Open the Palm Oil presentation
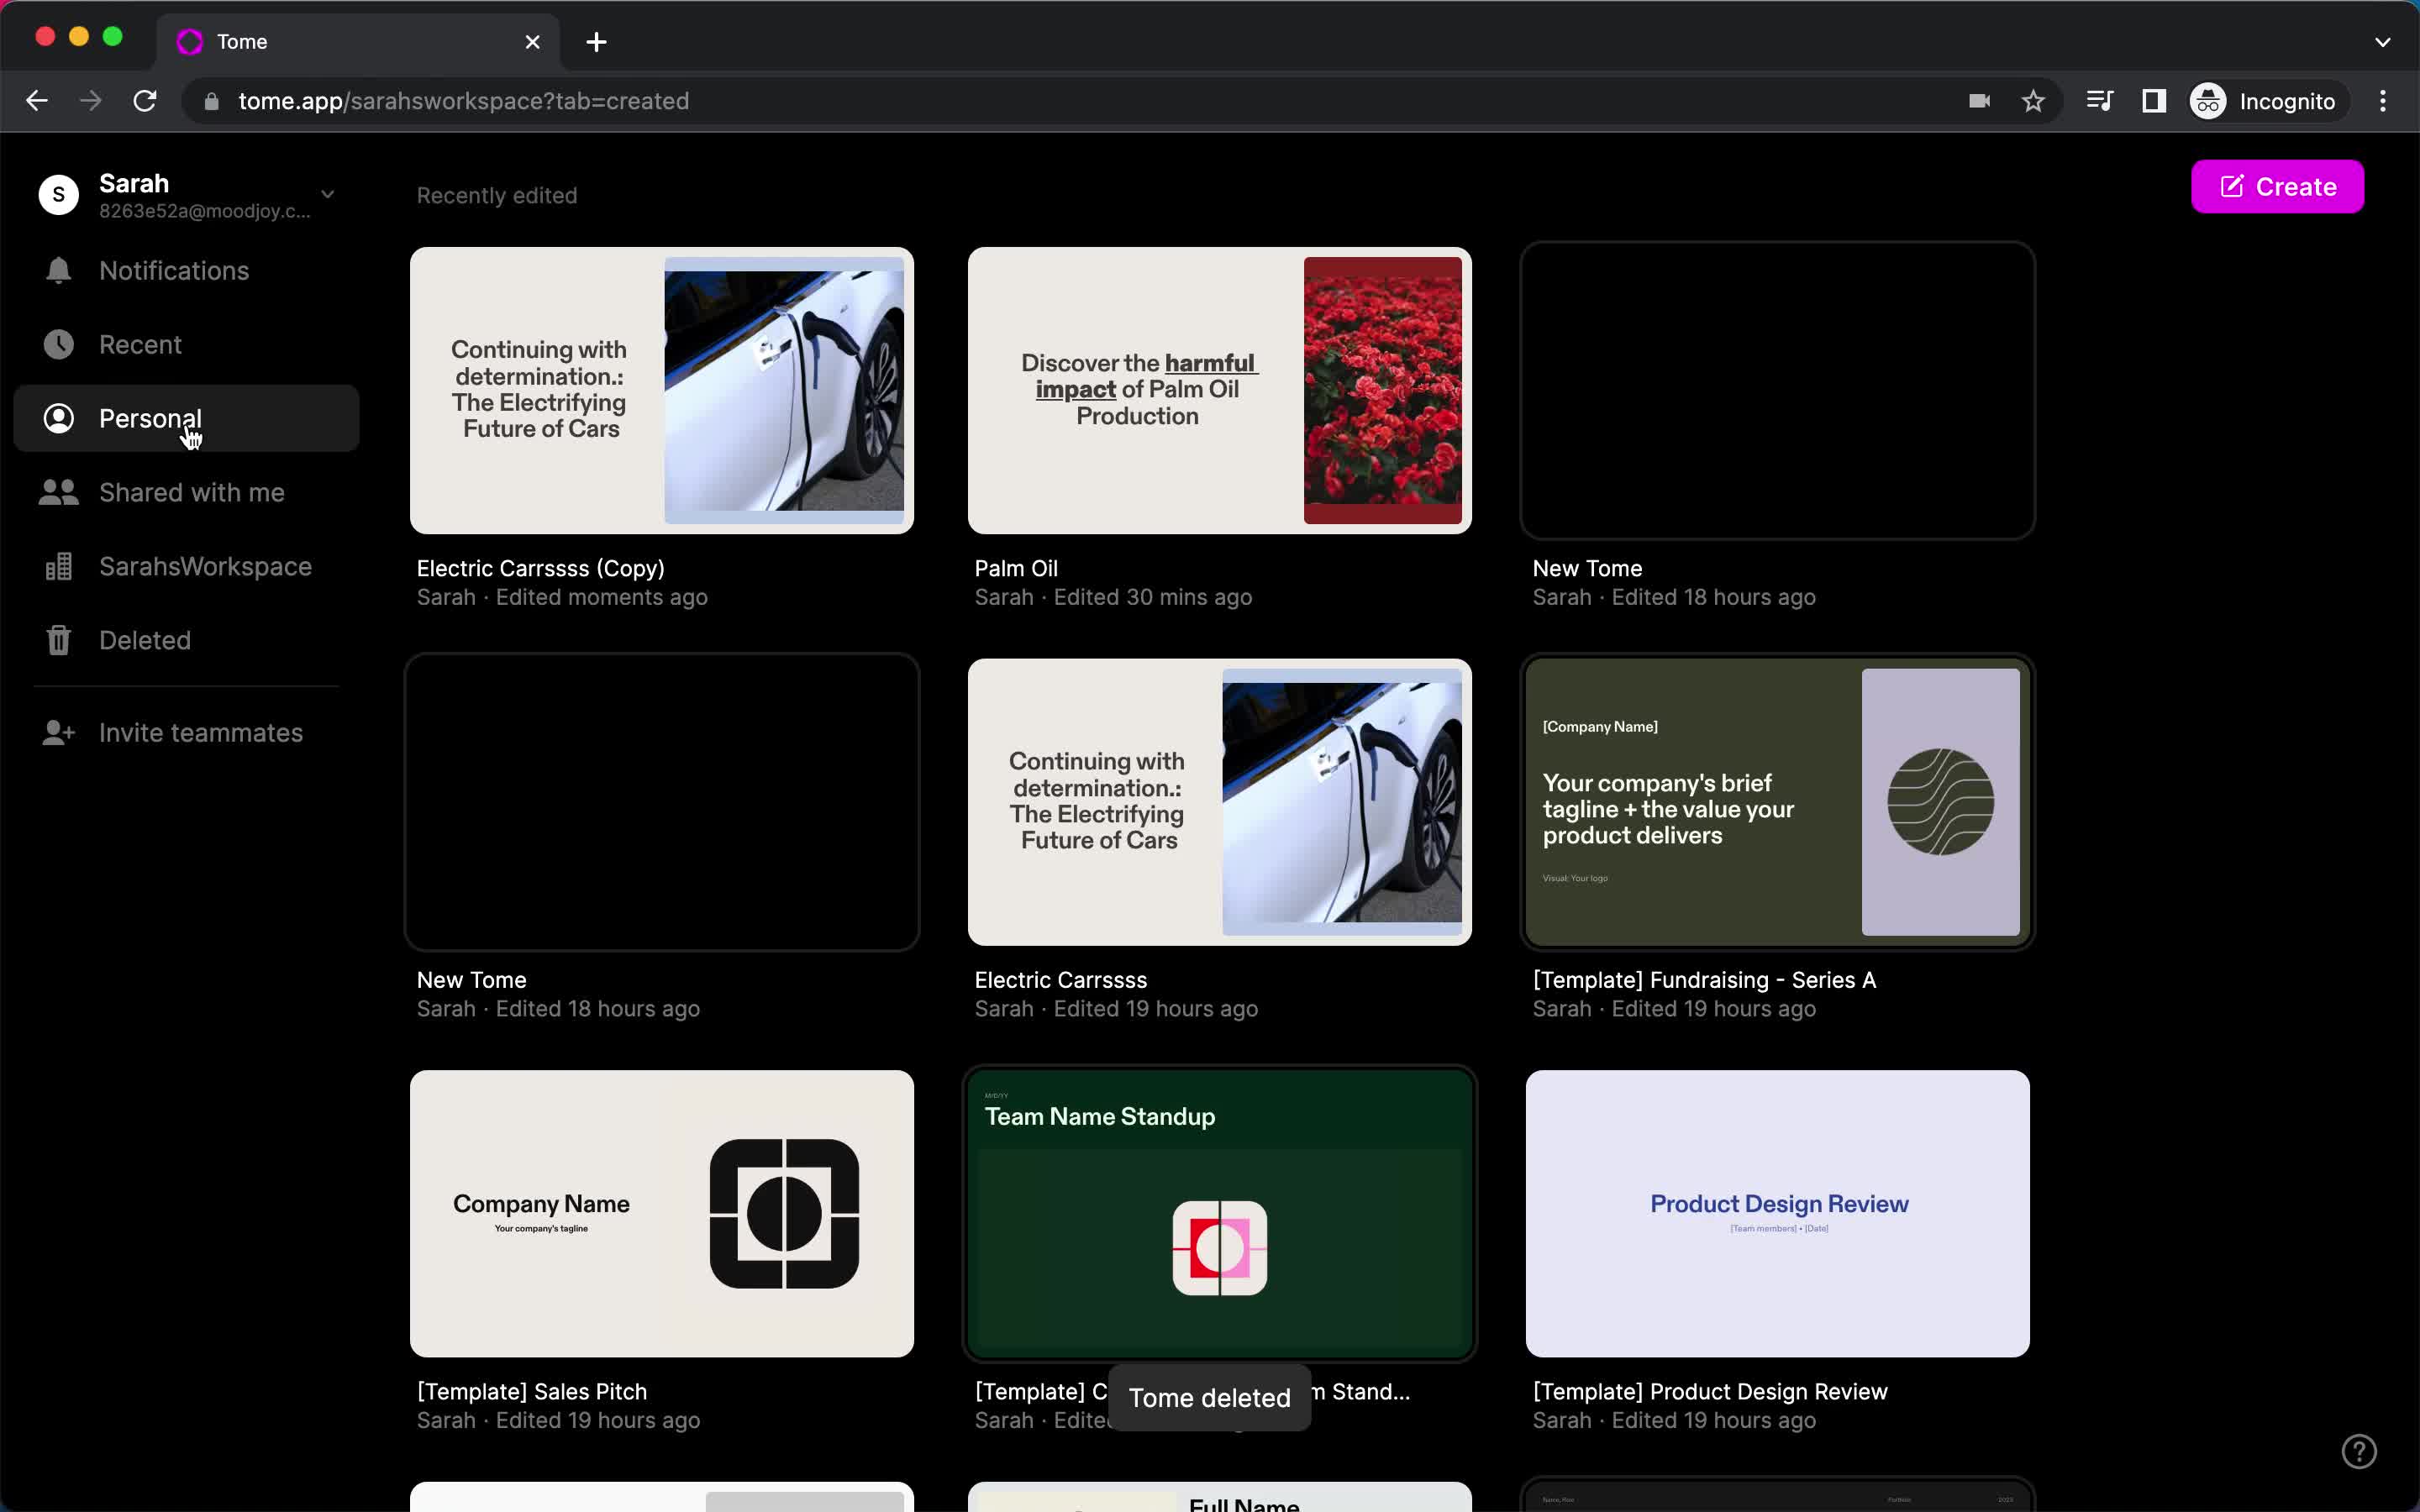This screenshot has height=1512, width=2420. (x=1219, y=391)
